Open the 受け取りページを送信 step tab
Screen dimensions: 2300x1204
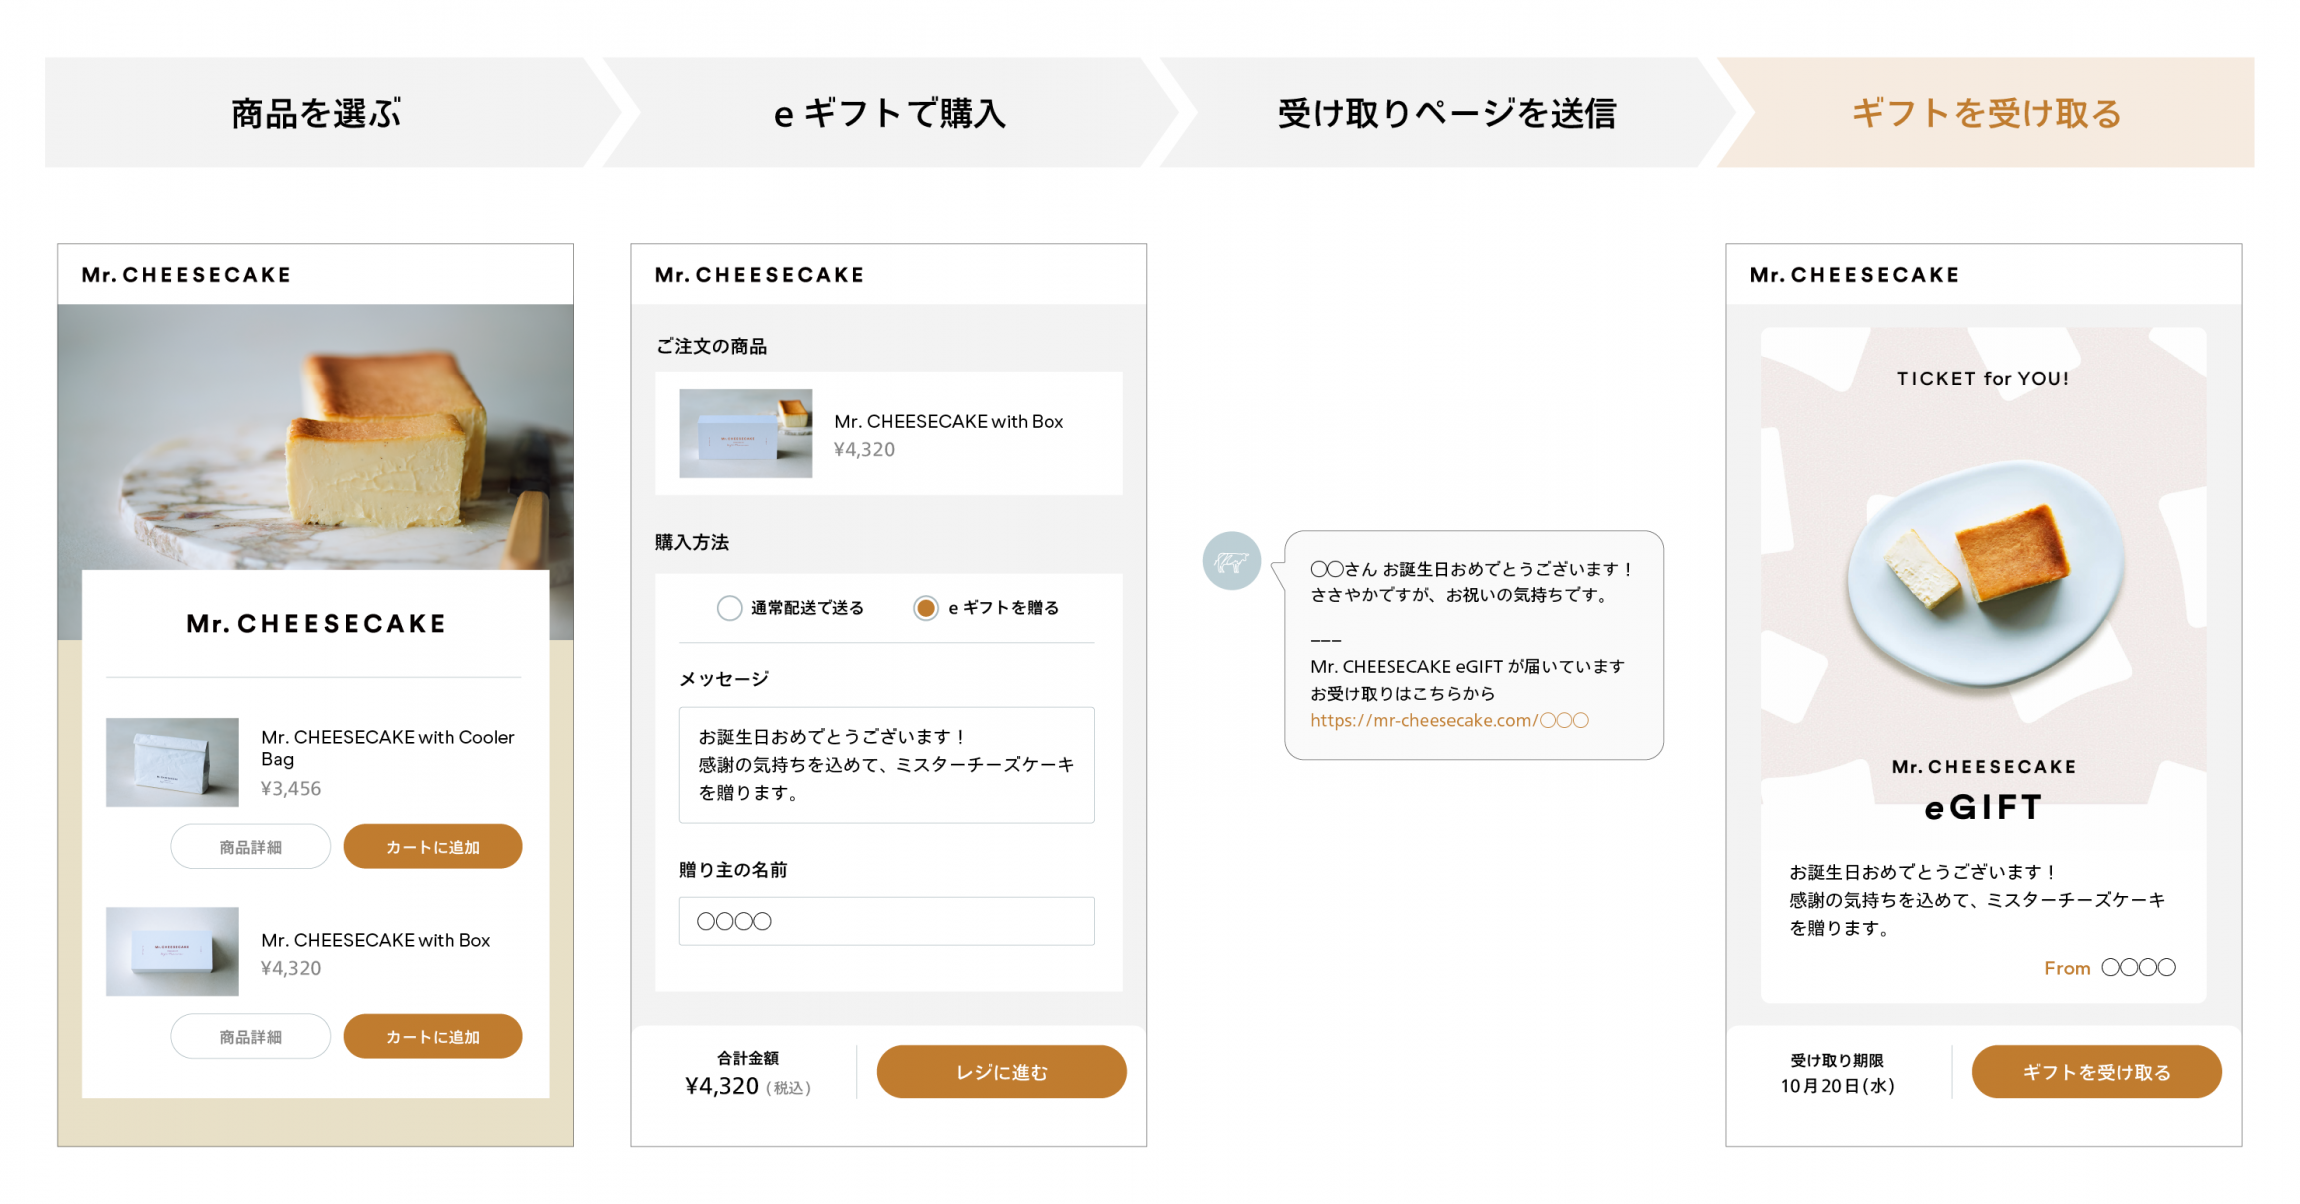pos(1447,113)
